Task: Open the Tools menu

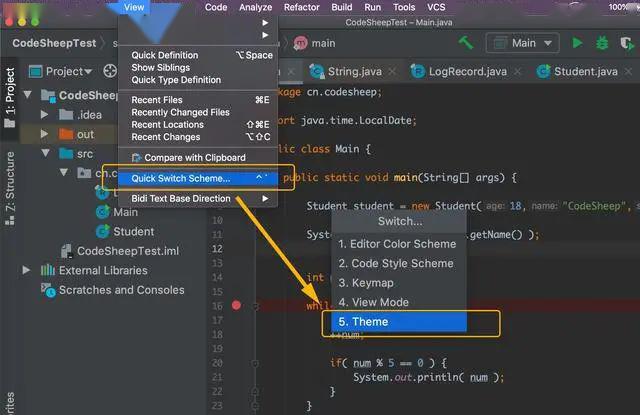Action: point(404,7)
